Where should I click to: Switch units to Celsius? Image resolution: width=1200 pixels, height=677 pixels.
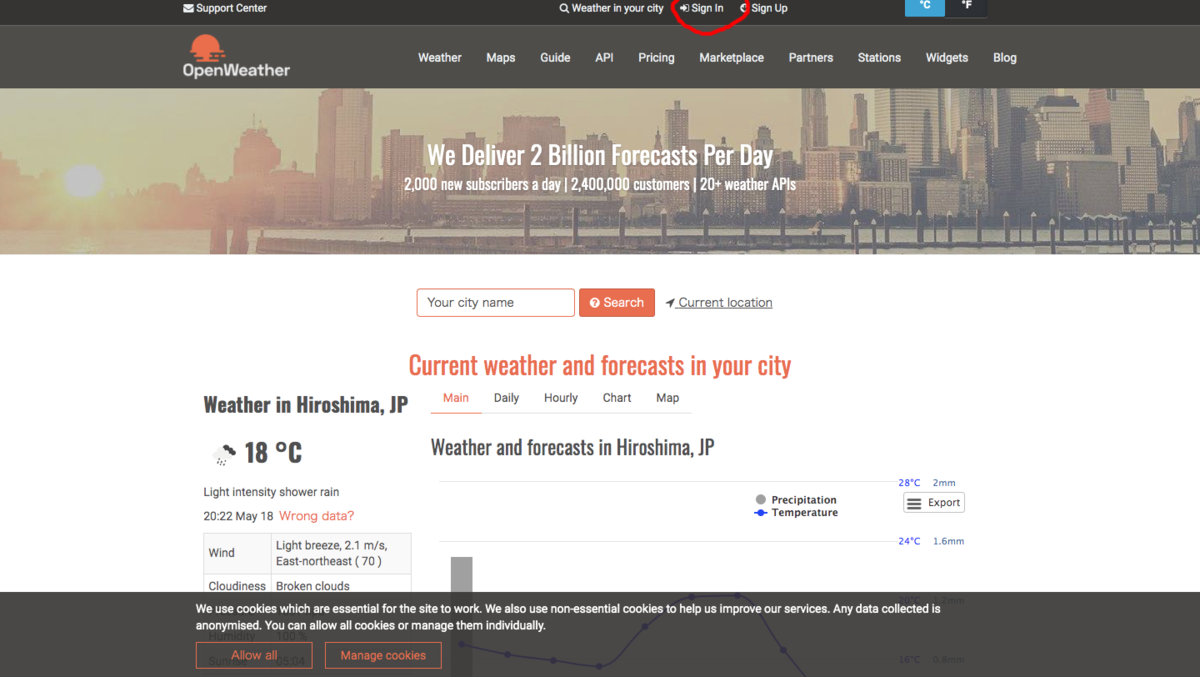coord(925,7)
